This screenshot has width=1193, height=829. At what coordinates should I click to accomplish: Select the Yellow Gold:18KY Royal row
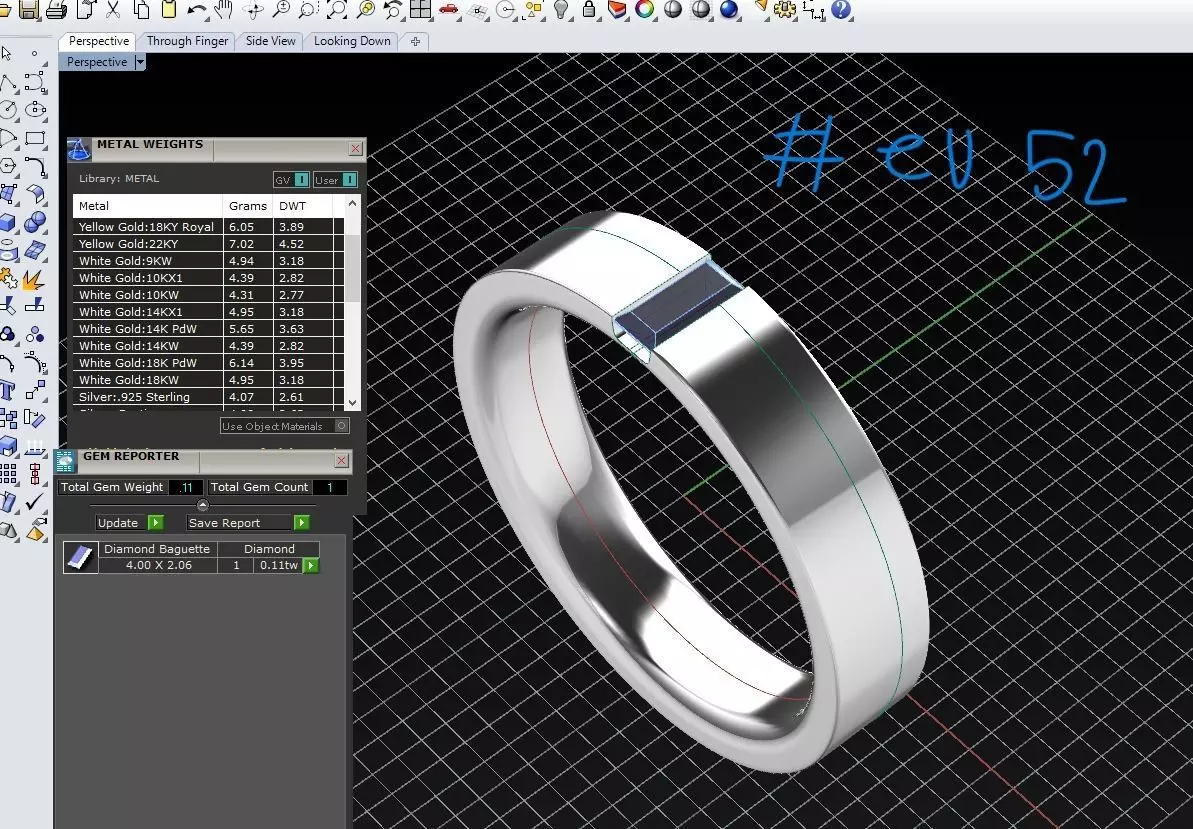coord(209,227)
